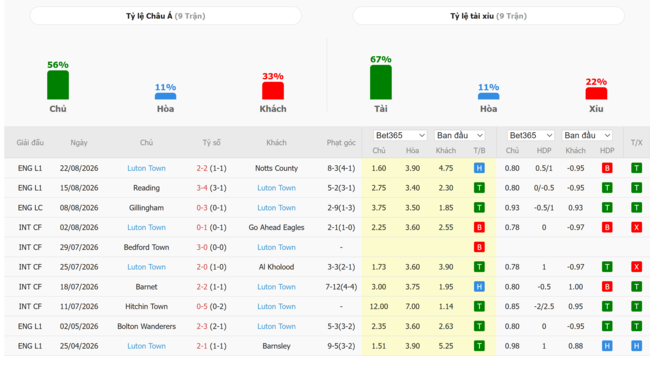Click blue H HDP badge in Barnsley row
Image resolution: width=650 pixels, height=368 pixels.
pos(607,346)
